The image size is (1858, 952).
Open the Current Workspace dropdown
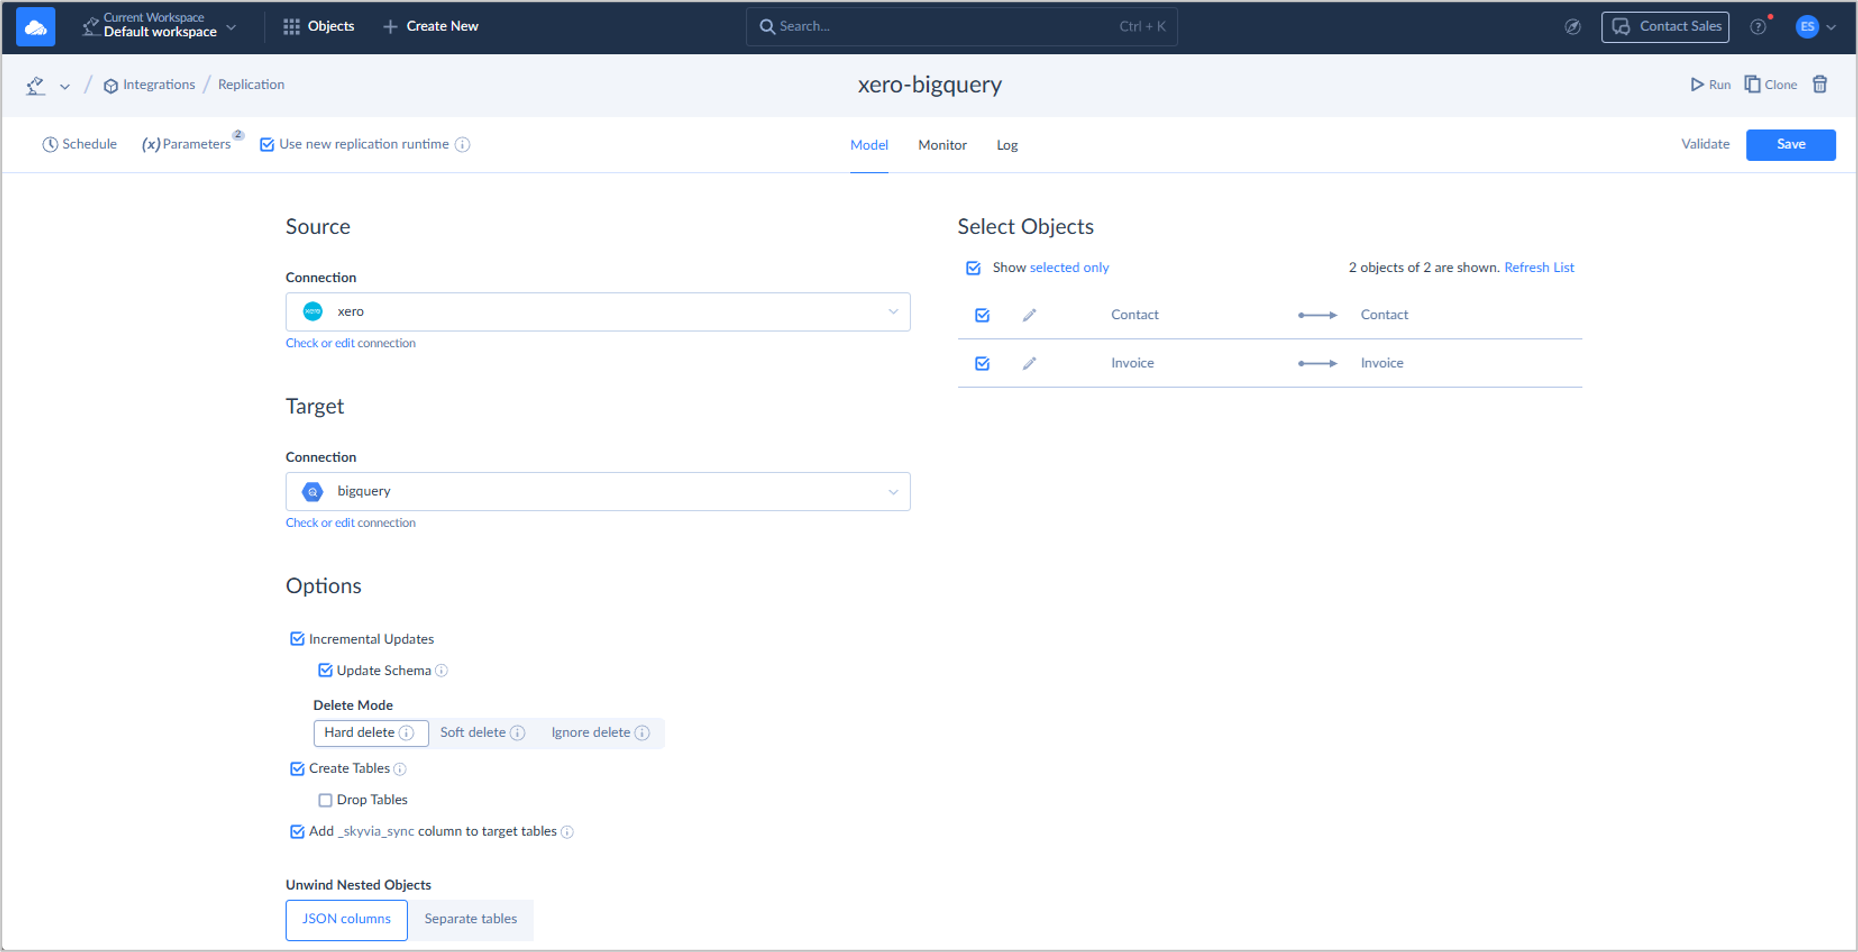(x=160, y=26)
